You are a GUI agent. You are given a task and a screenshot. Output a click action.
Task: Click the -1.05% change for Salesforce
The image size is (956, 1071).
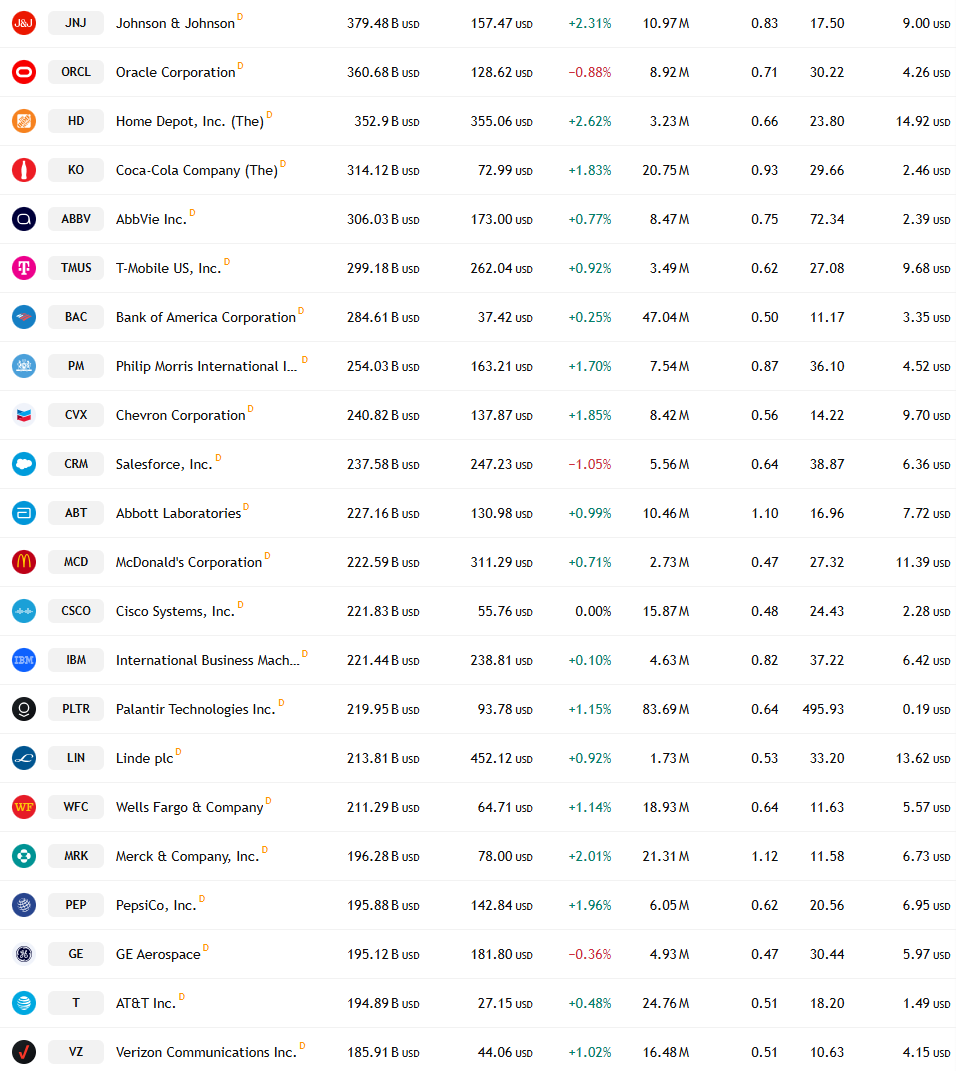(590, 464)
